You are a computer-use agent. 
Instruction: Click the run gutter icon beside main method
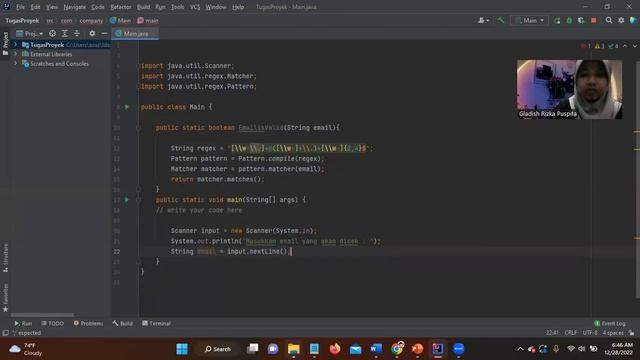click(127, 200)
